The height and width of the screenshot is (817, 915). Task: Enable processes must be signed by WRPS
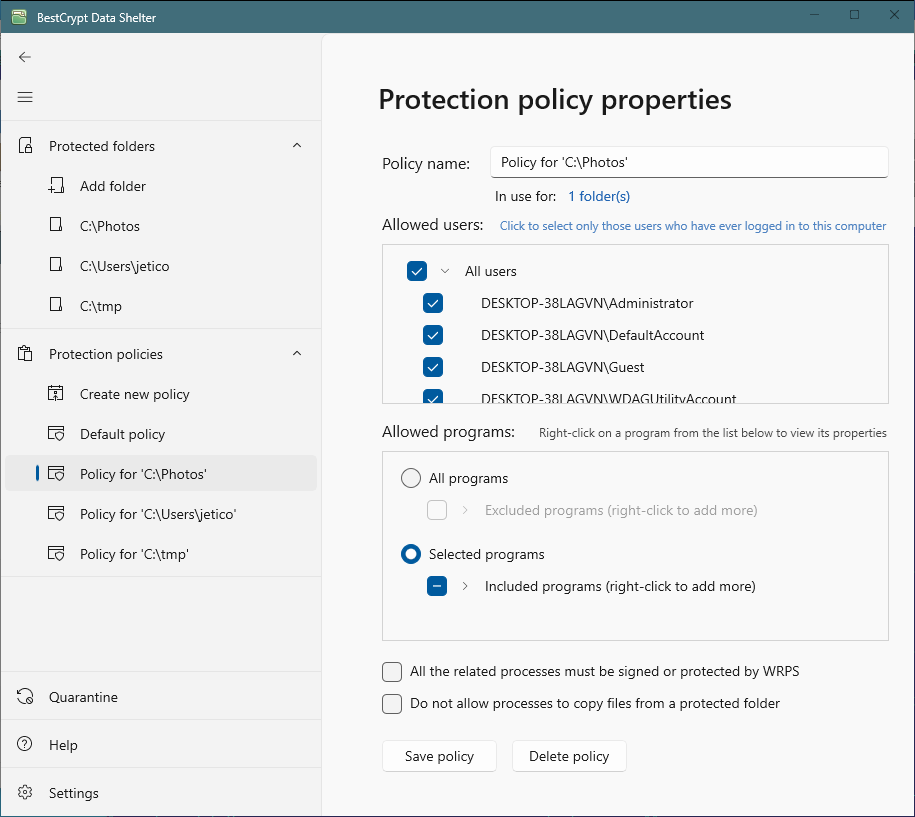coord(392,672)
